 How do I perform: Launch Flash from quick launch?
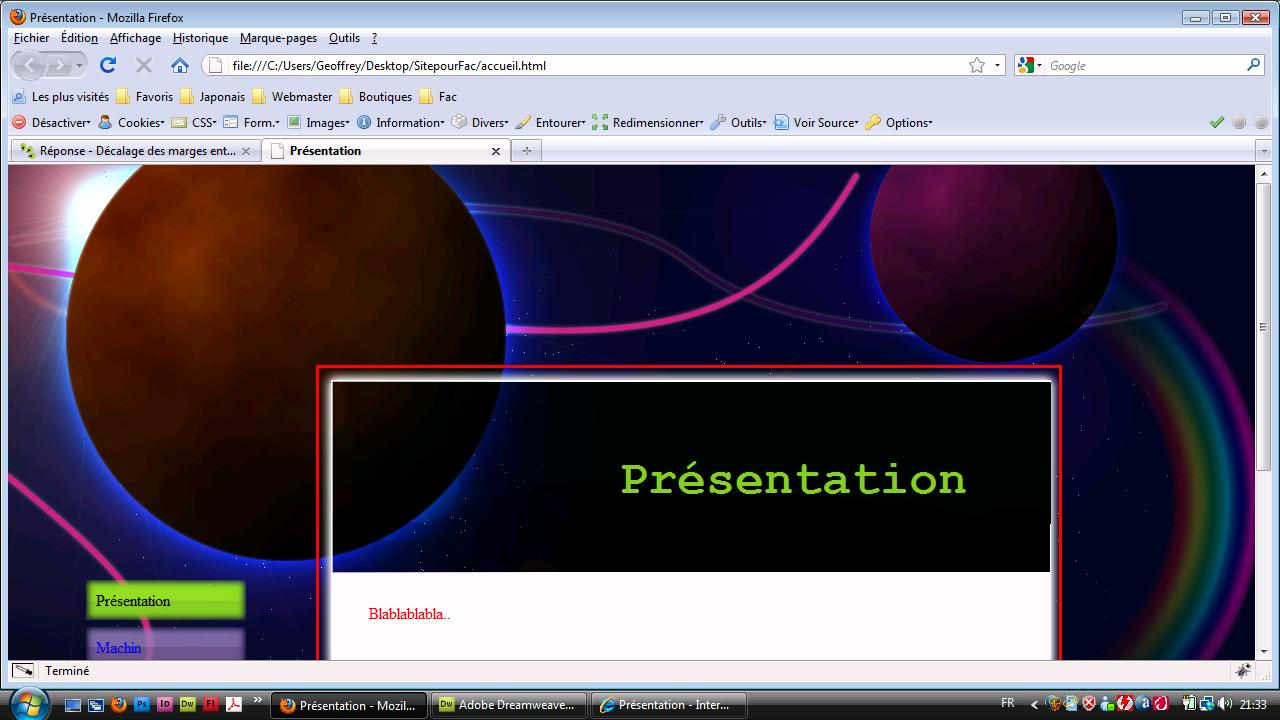tap(211, 704)
